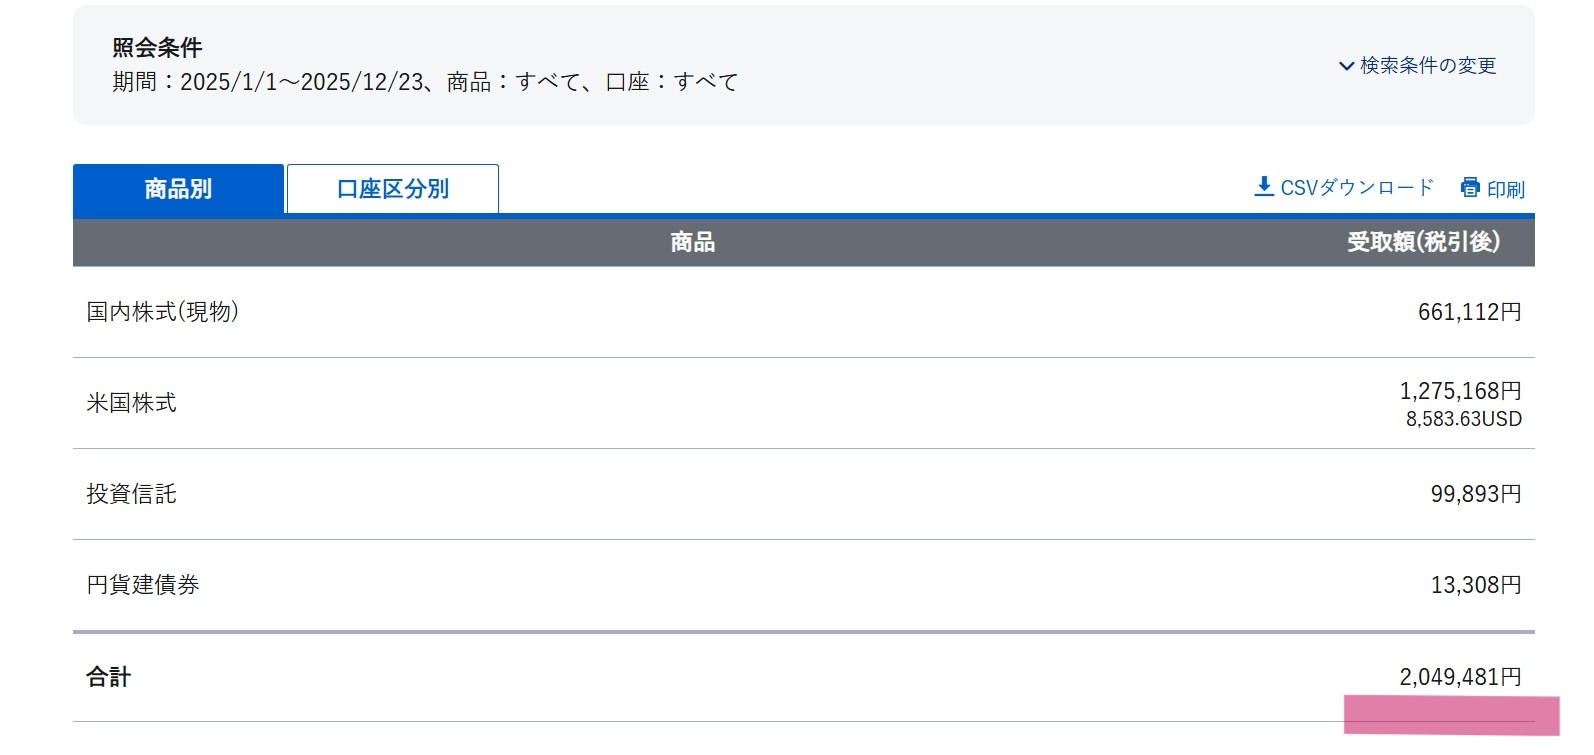Click the 8,583.63USD amount
The width and height of the screenshot is (1594, 755).
[1463, 419]
